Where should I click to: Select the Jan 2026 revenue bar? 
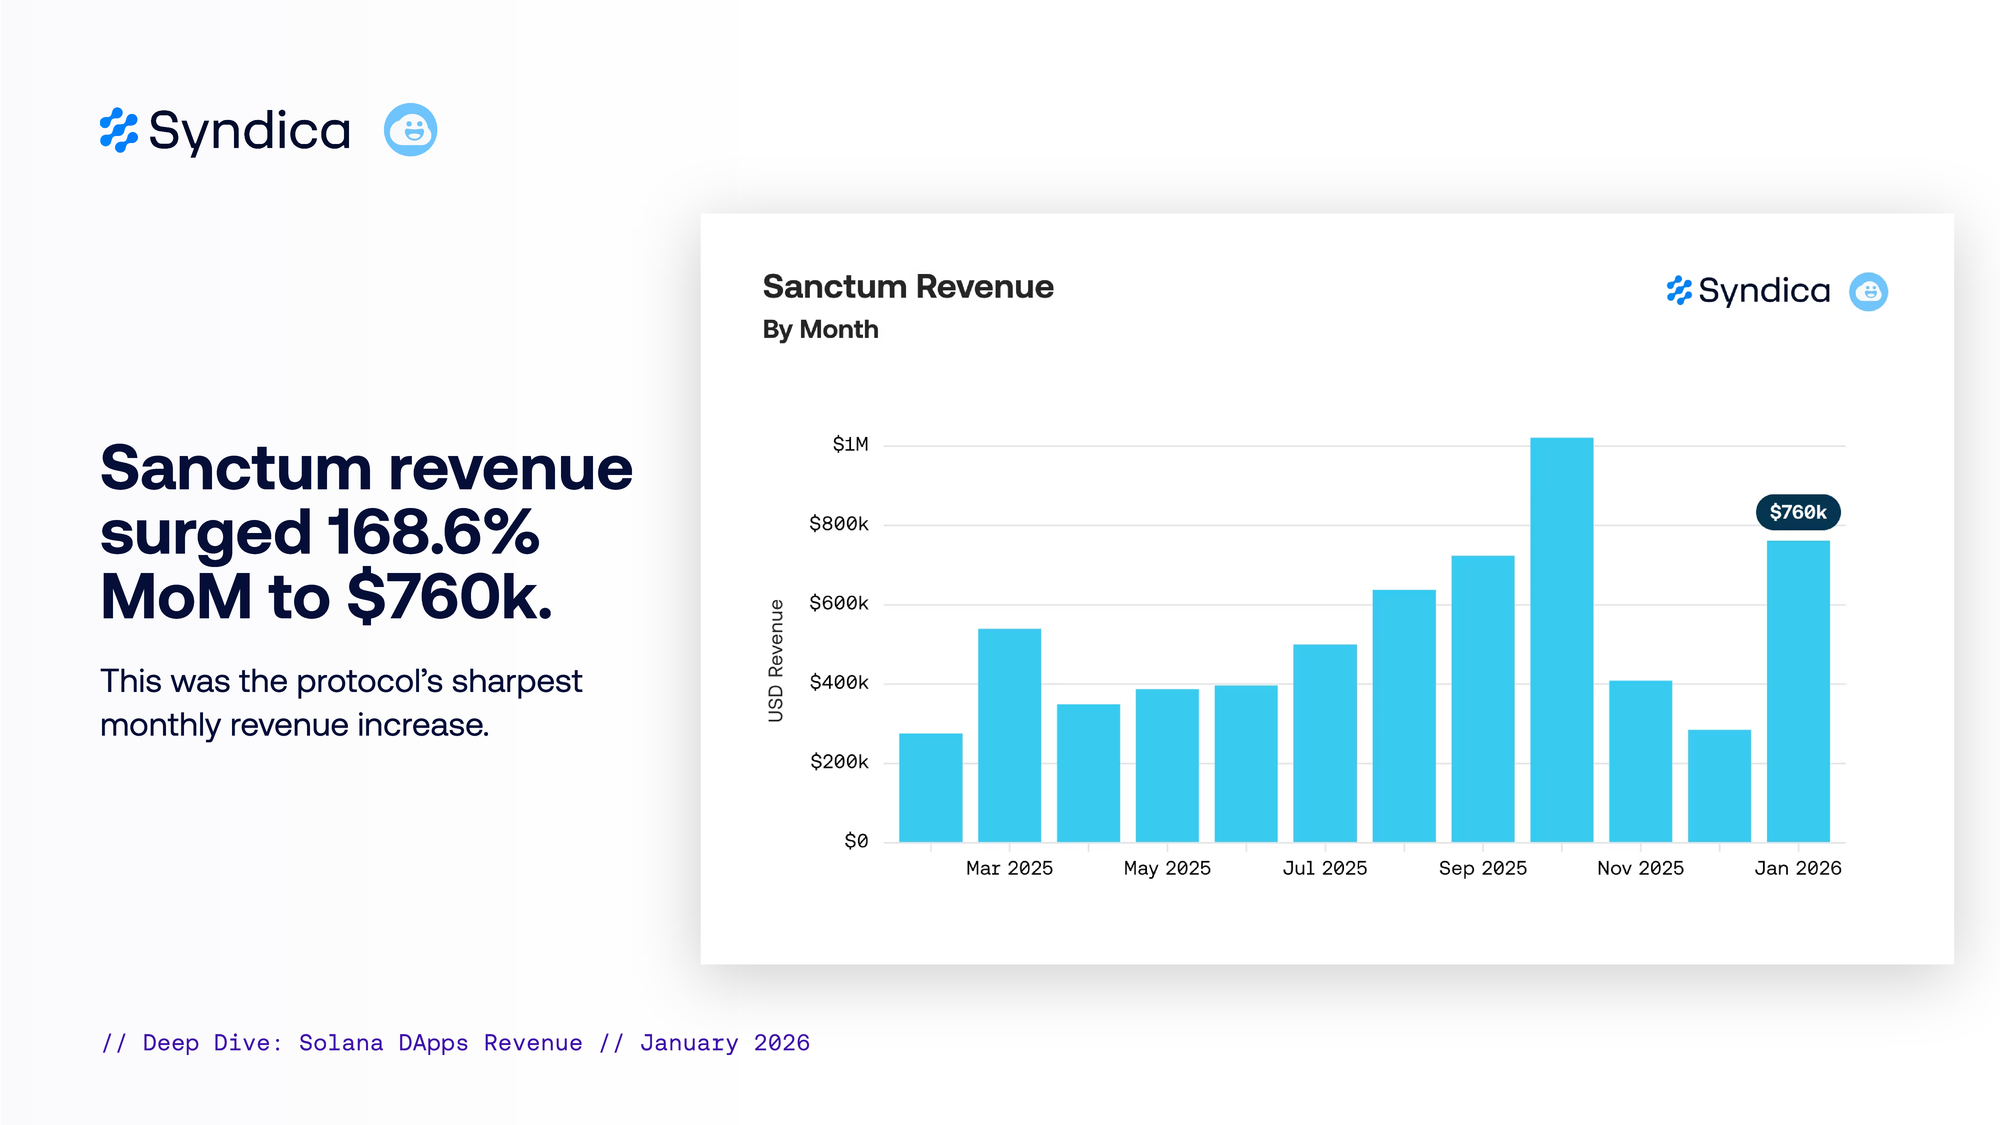1798,691
